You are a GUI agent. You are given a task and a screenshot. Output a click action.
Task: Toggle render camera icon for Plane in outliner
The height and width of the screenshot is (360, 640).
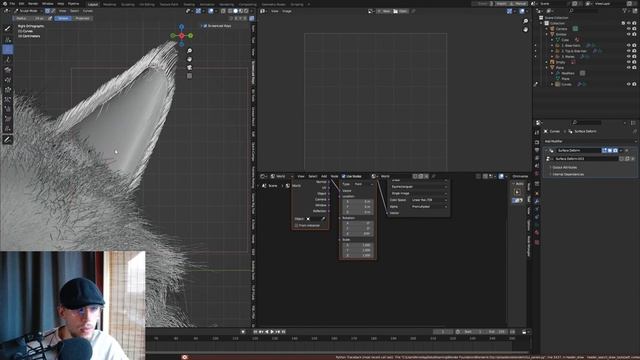(x=634, y=67)
